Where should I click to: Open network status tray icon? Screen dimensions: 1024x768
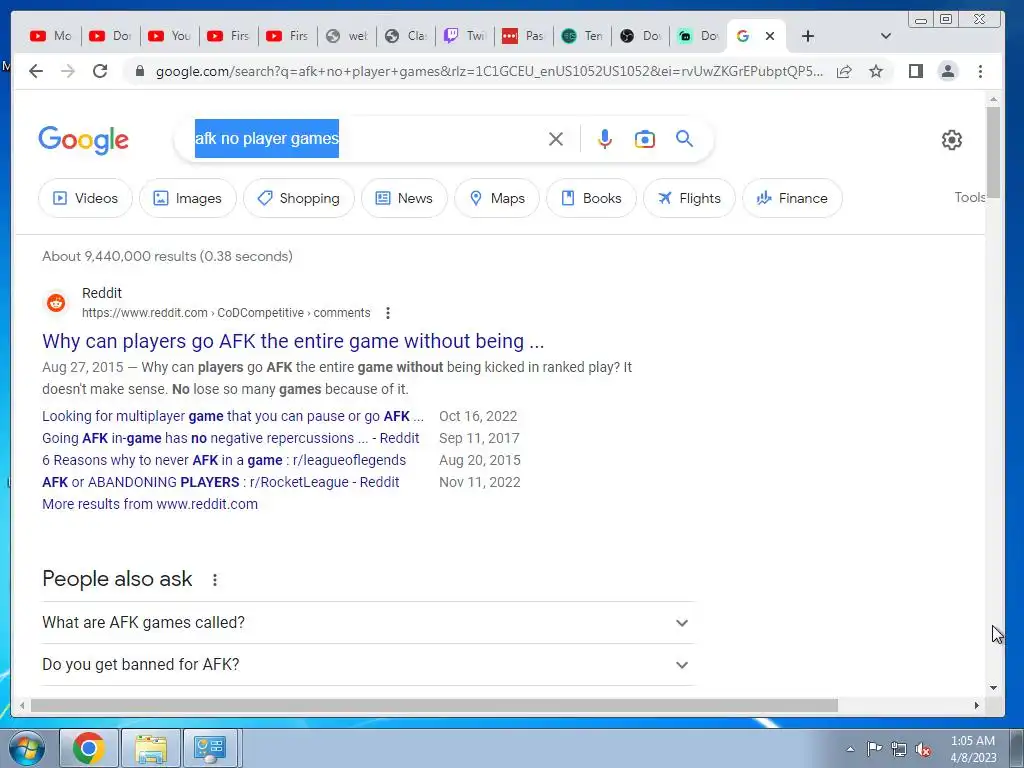click(899, 749)
